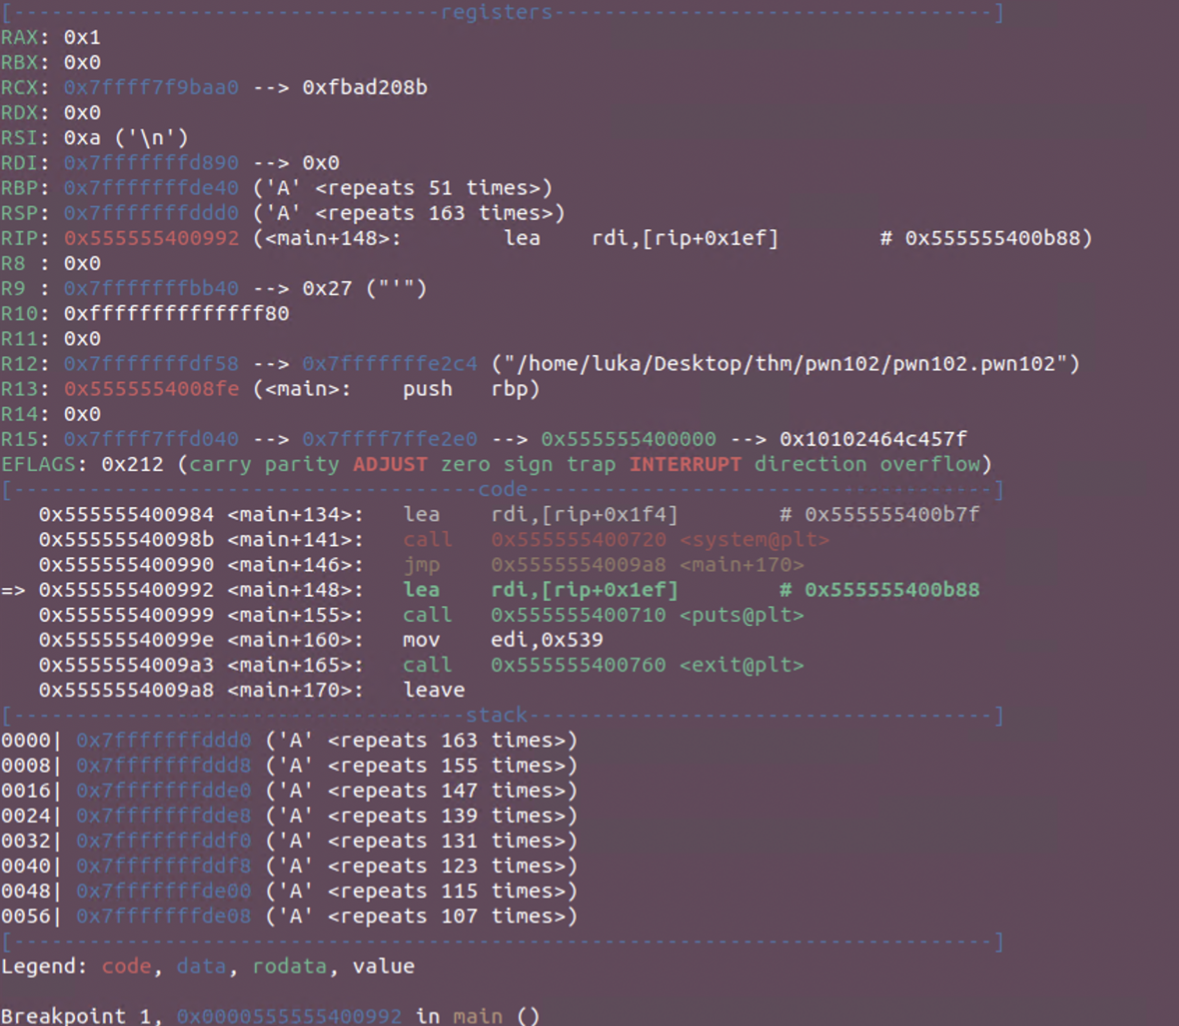
Task: Select the R13 address 0x5555554008fe
Action: tap(151, 389)
